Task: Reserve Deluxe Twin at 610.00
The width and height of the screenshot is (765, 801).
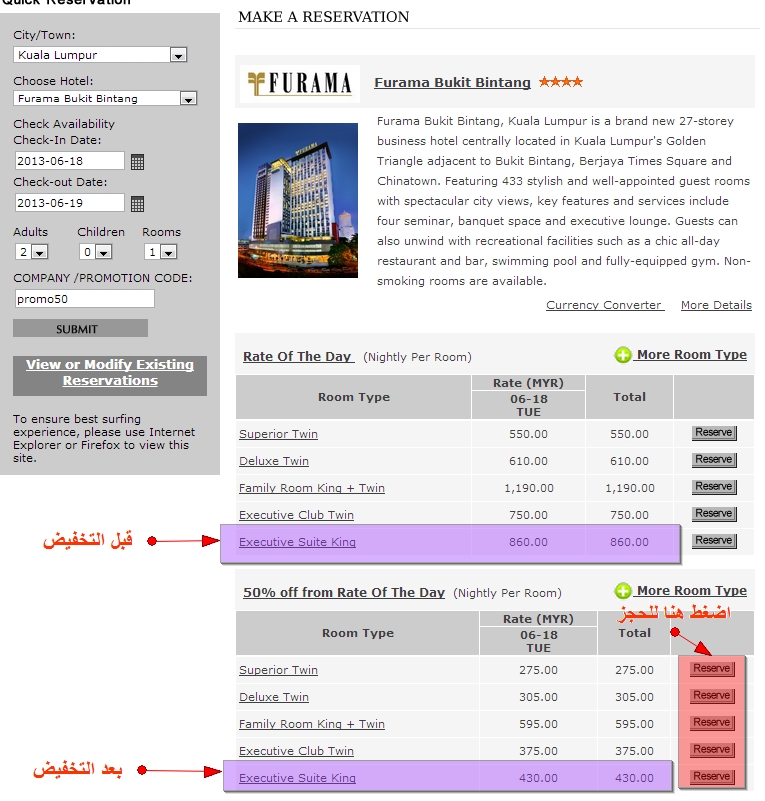Action: pos(714,460)
